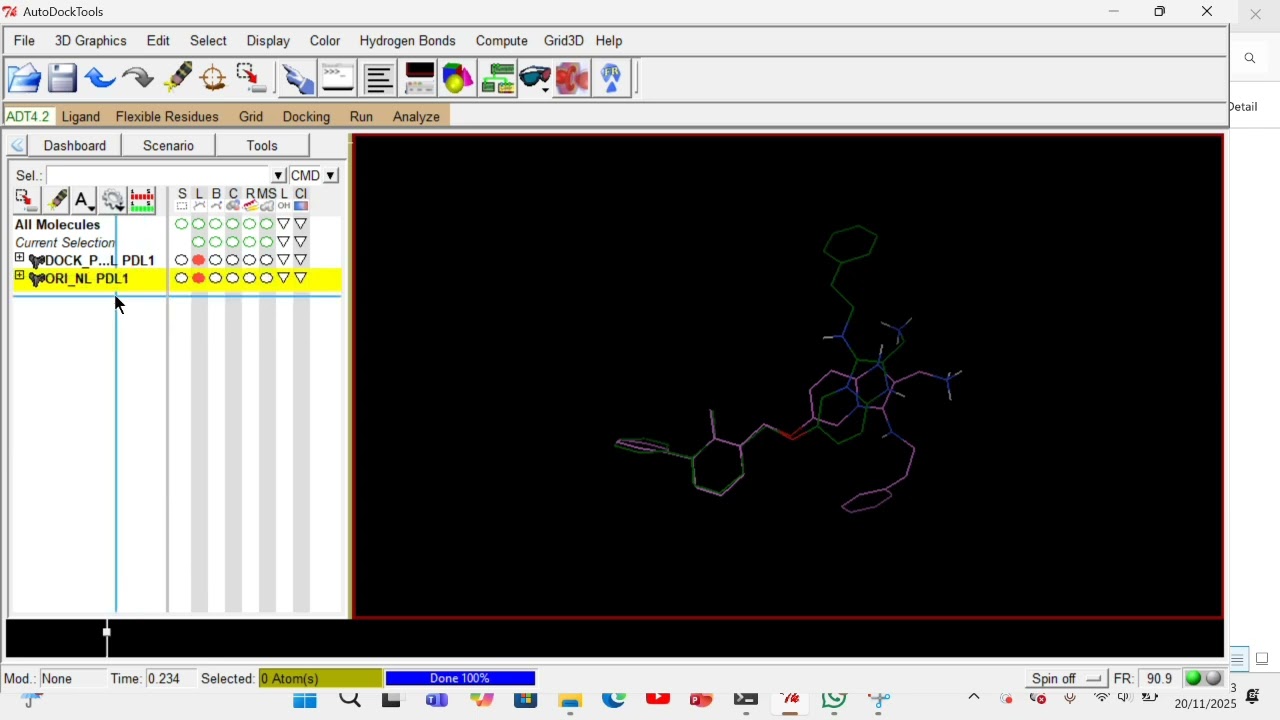Open the Compute menu

click(502, 41)
